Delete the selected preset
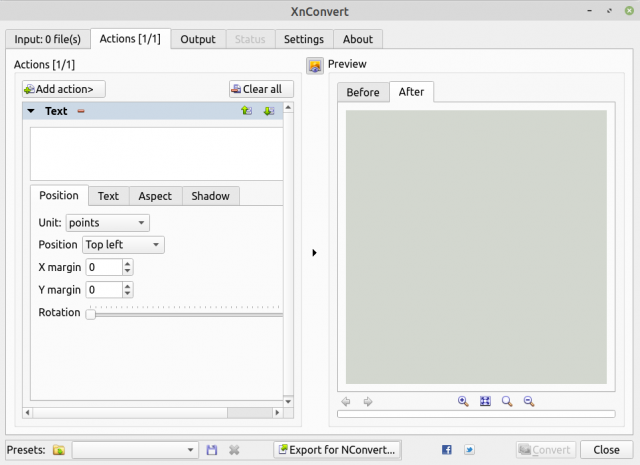This screenshot has width=640, height=465. click(234, 450)
